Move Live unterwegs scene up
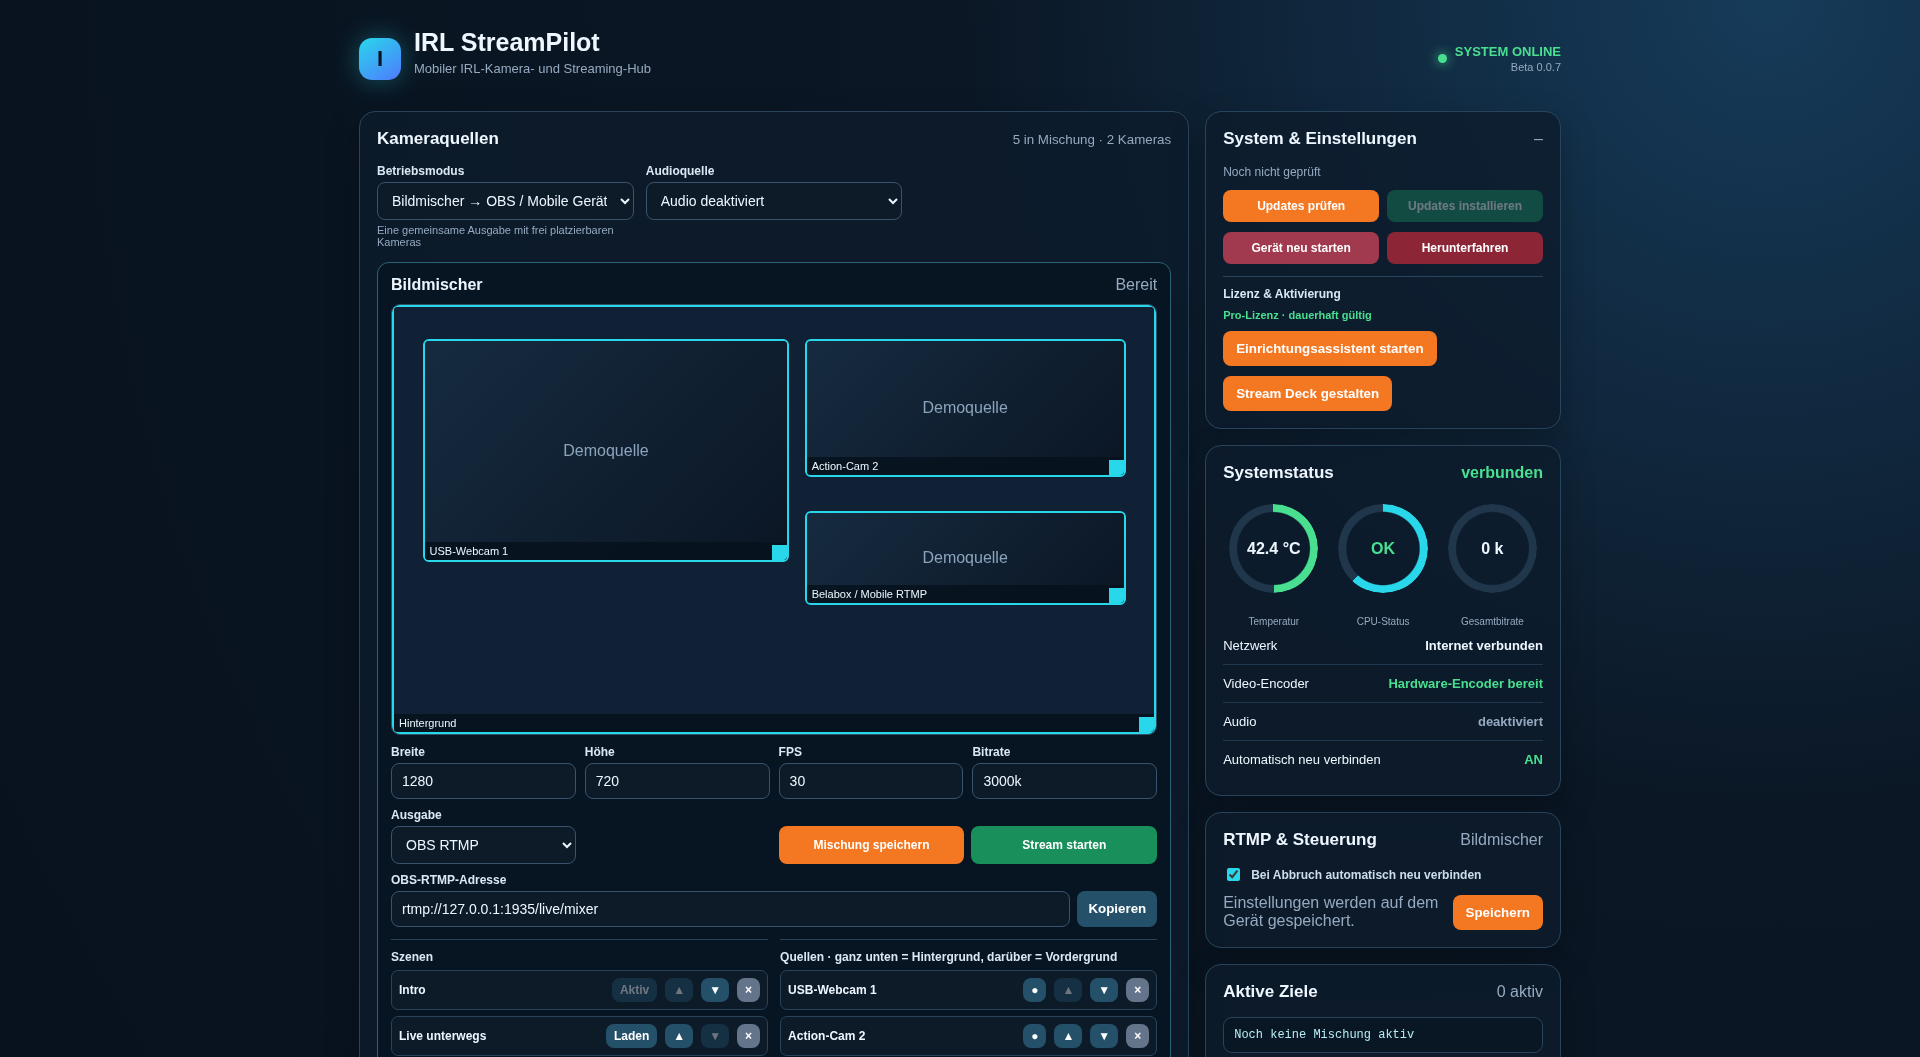 click(x=679, y=1036)
